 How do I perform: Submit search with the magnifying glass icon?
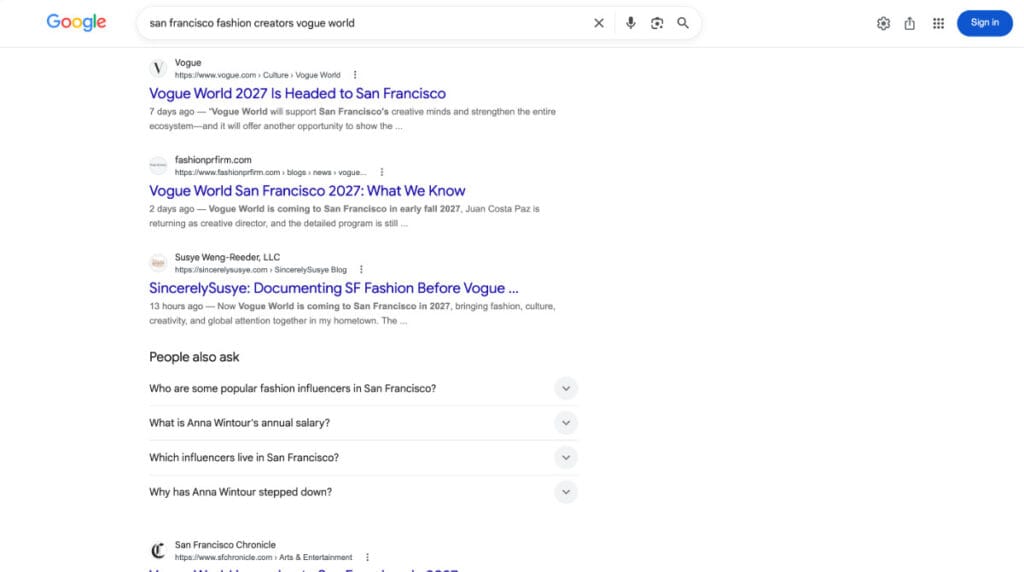pos(682,23)
